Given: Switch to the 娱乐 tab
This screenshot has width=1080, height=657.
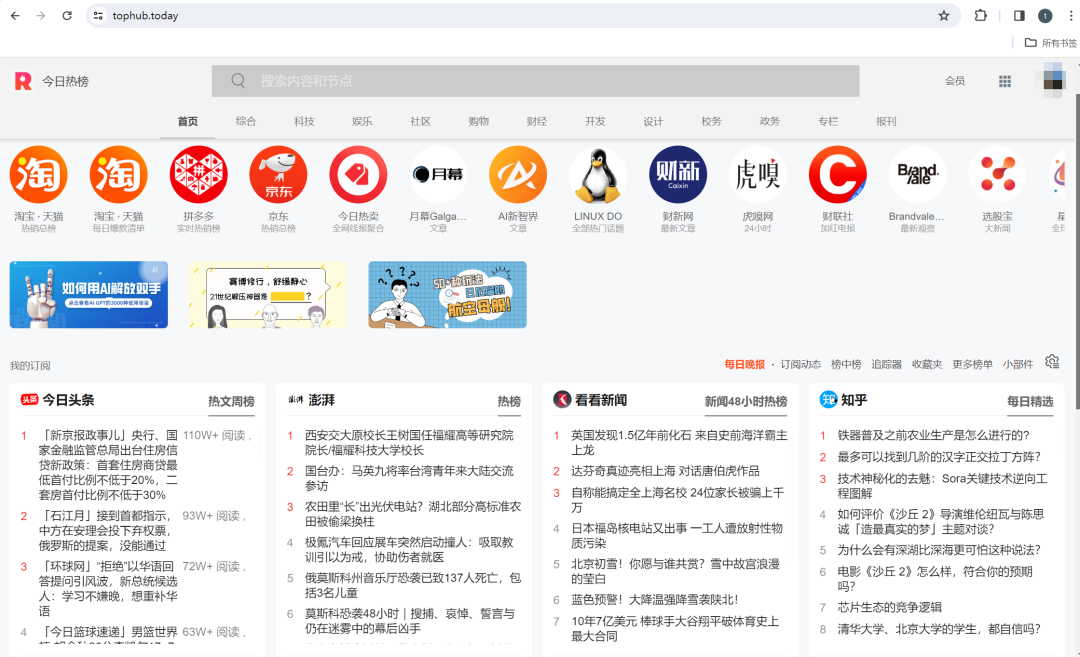Looking at the screenshot, I should (x=362, y=121).
